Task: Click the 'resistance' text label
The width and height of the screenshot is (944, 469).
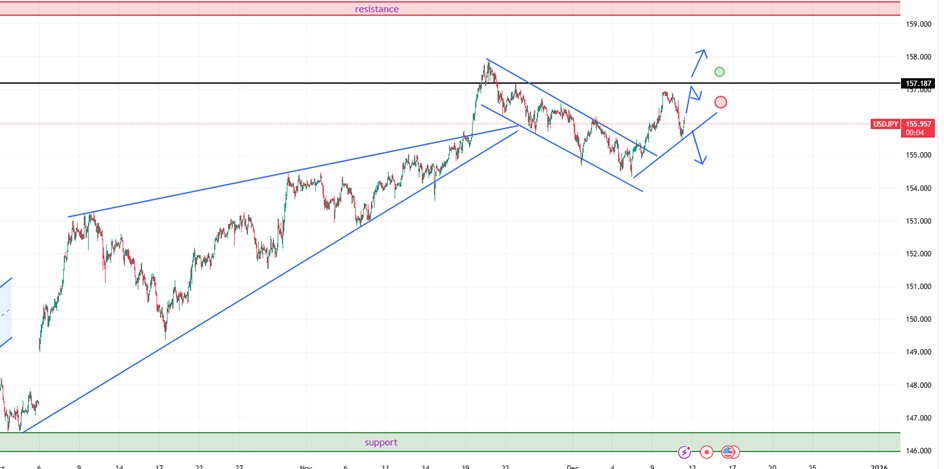Action: [x=377, y=9]
